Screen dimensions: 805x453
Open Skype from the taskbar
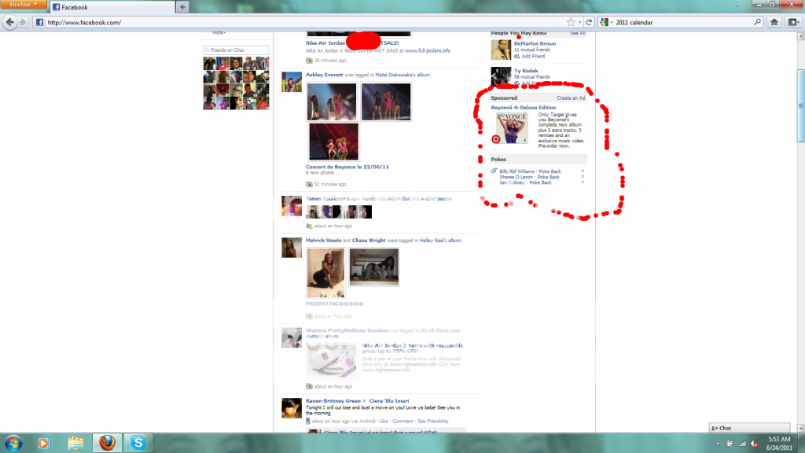point(138,442)
